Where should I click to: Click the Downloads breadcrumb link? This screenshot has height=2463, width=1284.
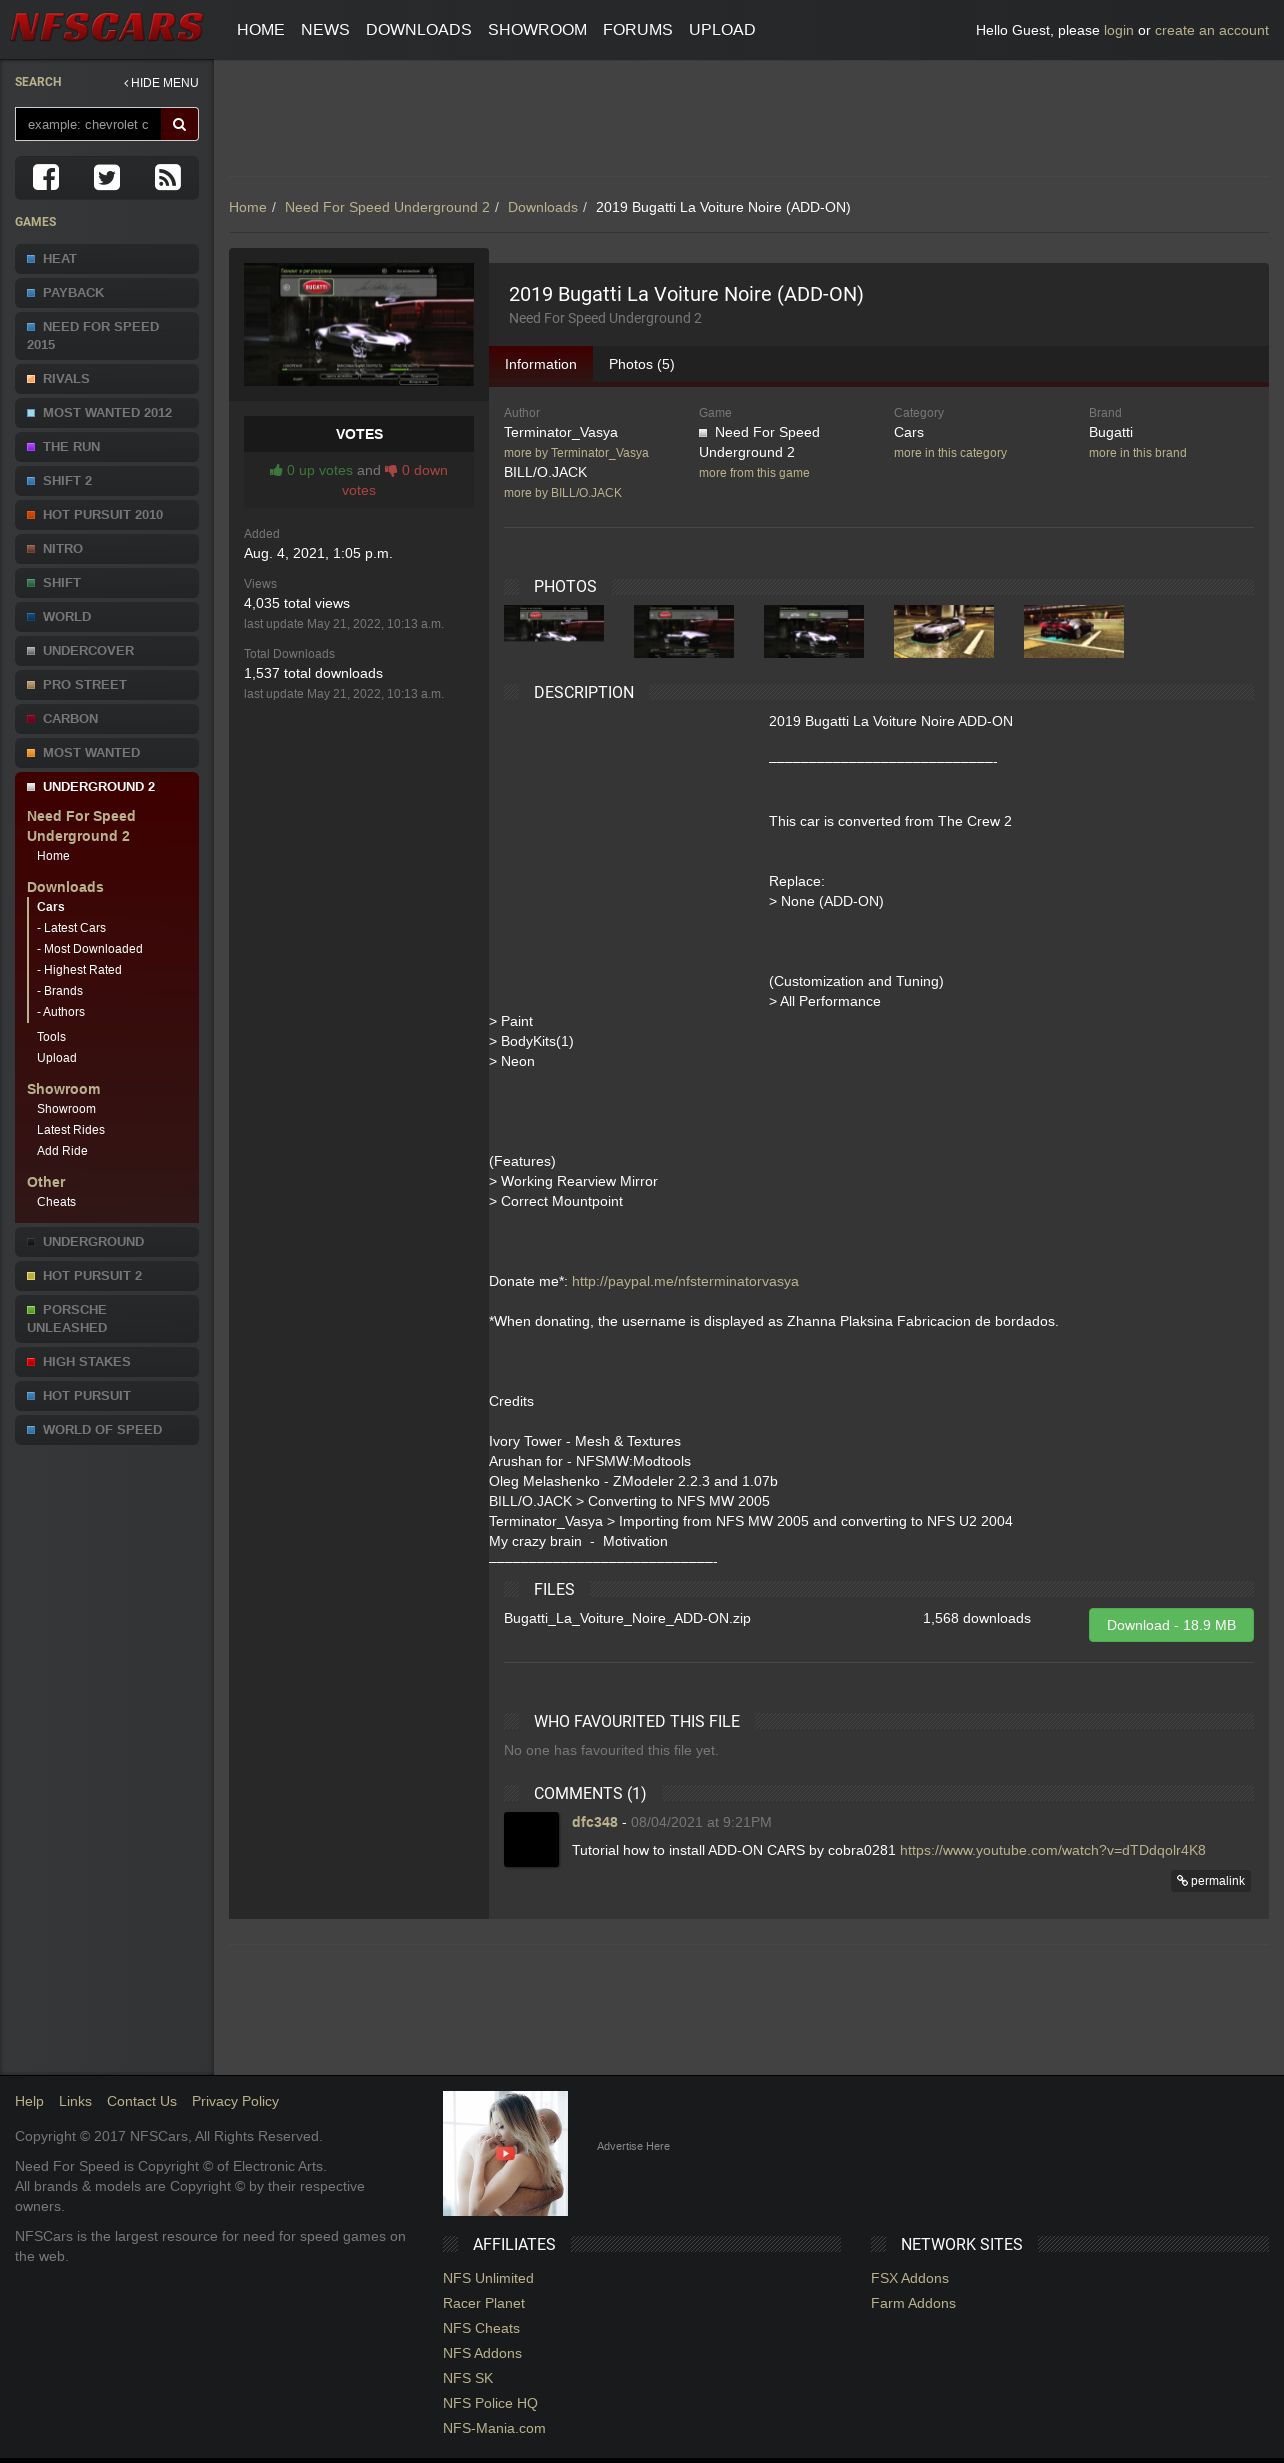543,207
